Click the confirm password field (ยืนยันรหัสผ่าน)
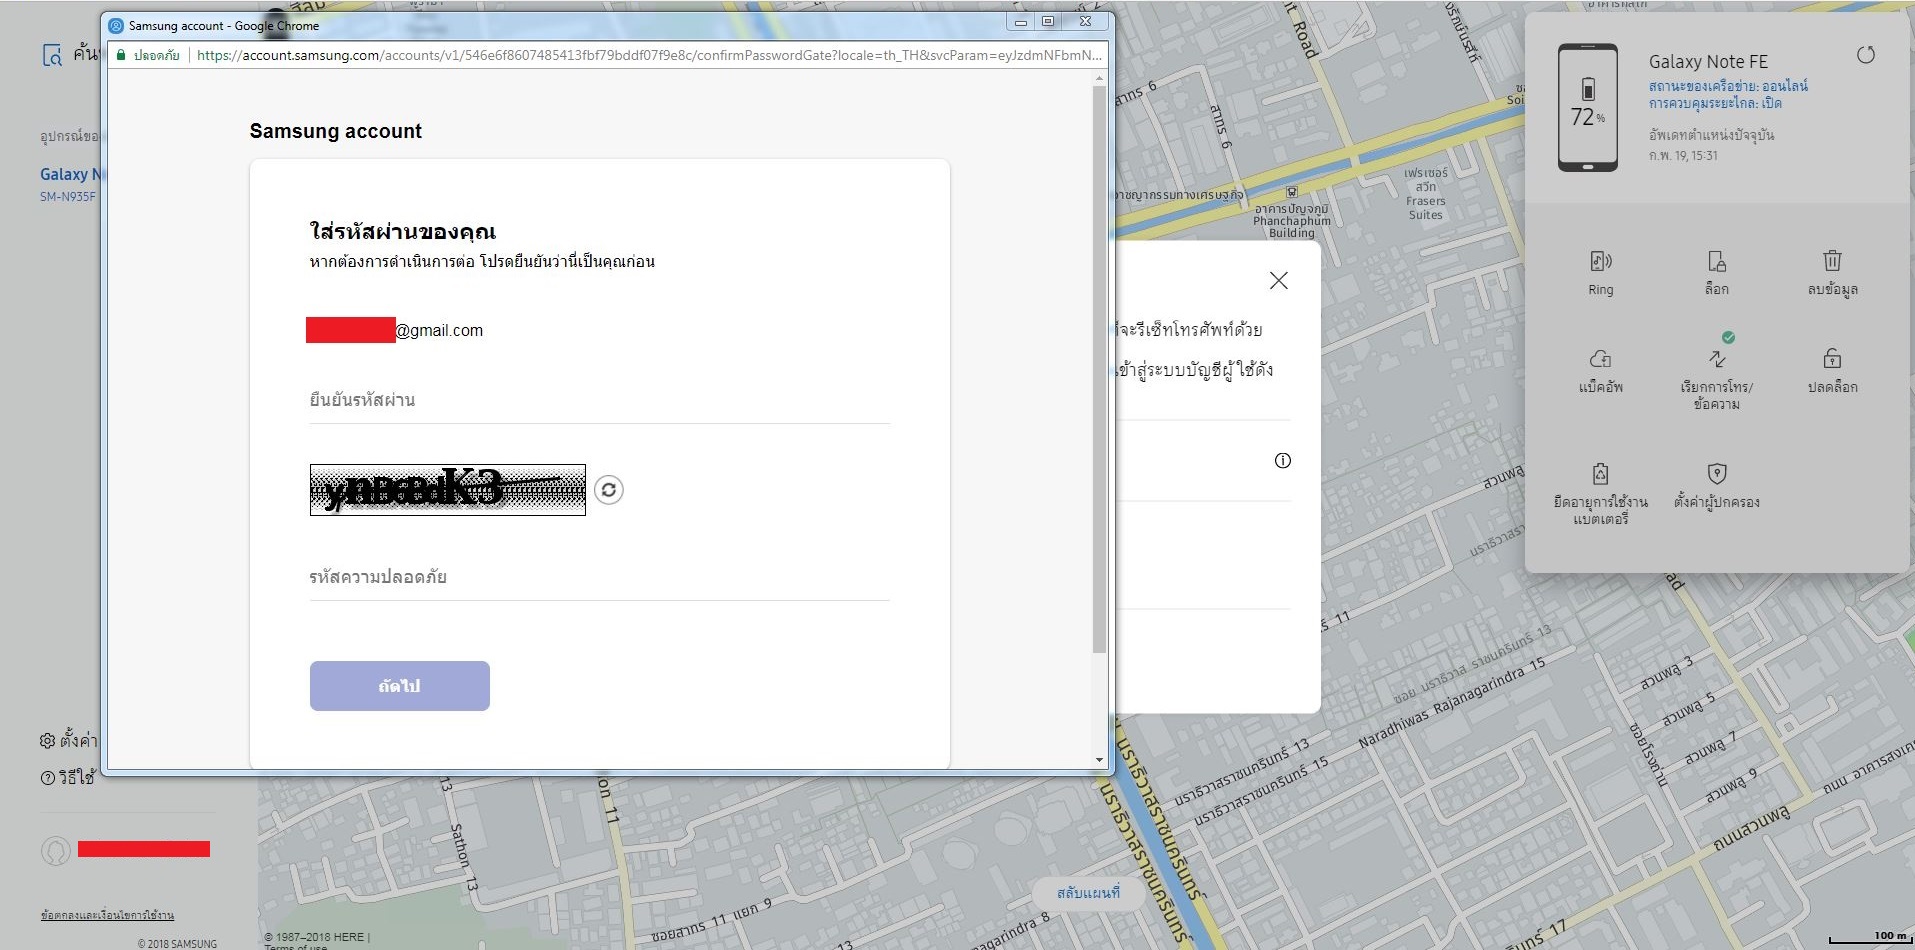This screenshot has width=1915, height=950. [x=599, y=400]
